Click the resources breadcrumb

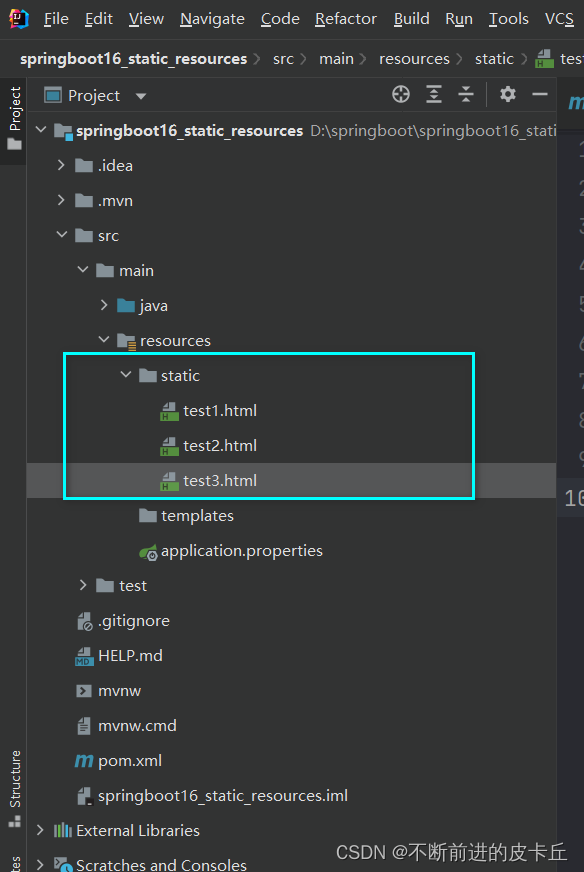(x=414, y=59)
